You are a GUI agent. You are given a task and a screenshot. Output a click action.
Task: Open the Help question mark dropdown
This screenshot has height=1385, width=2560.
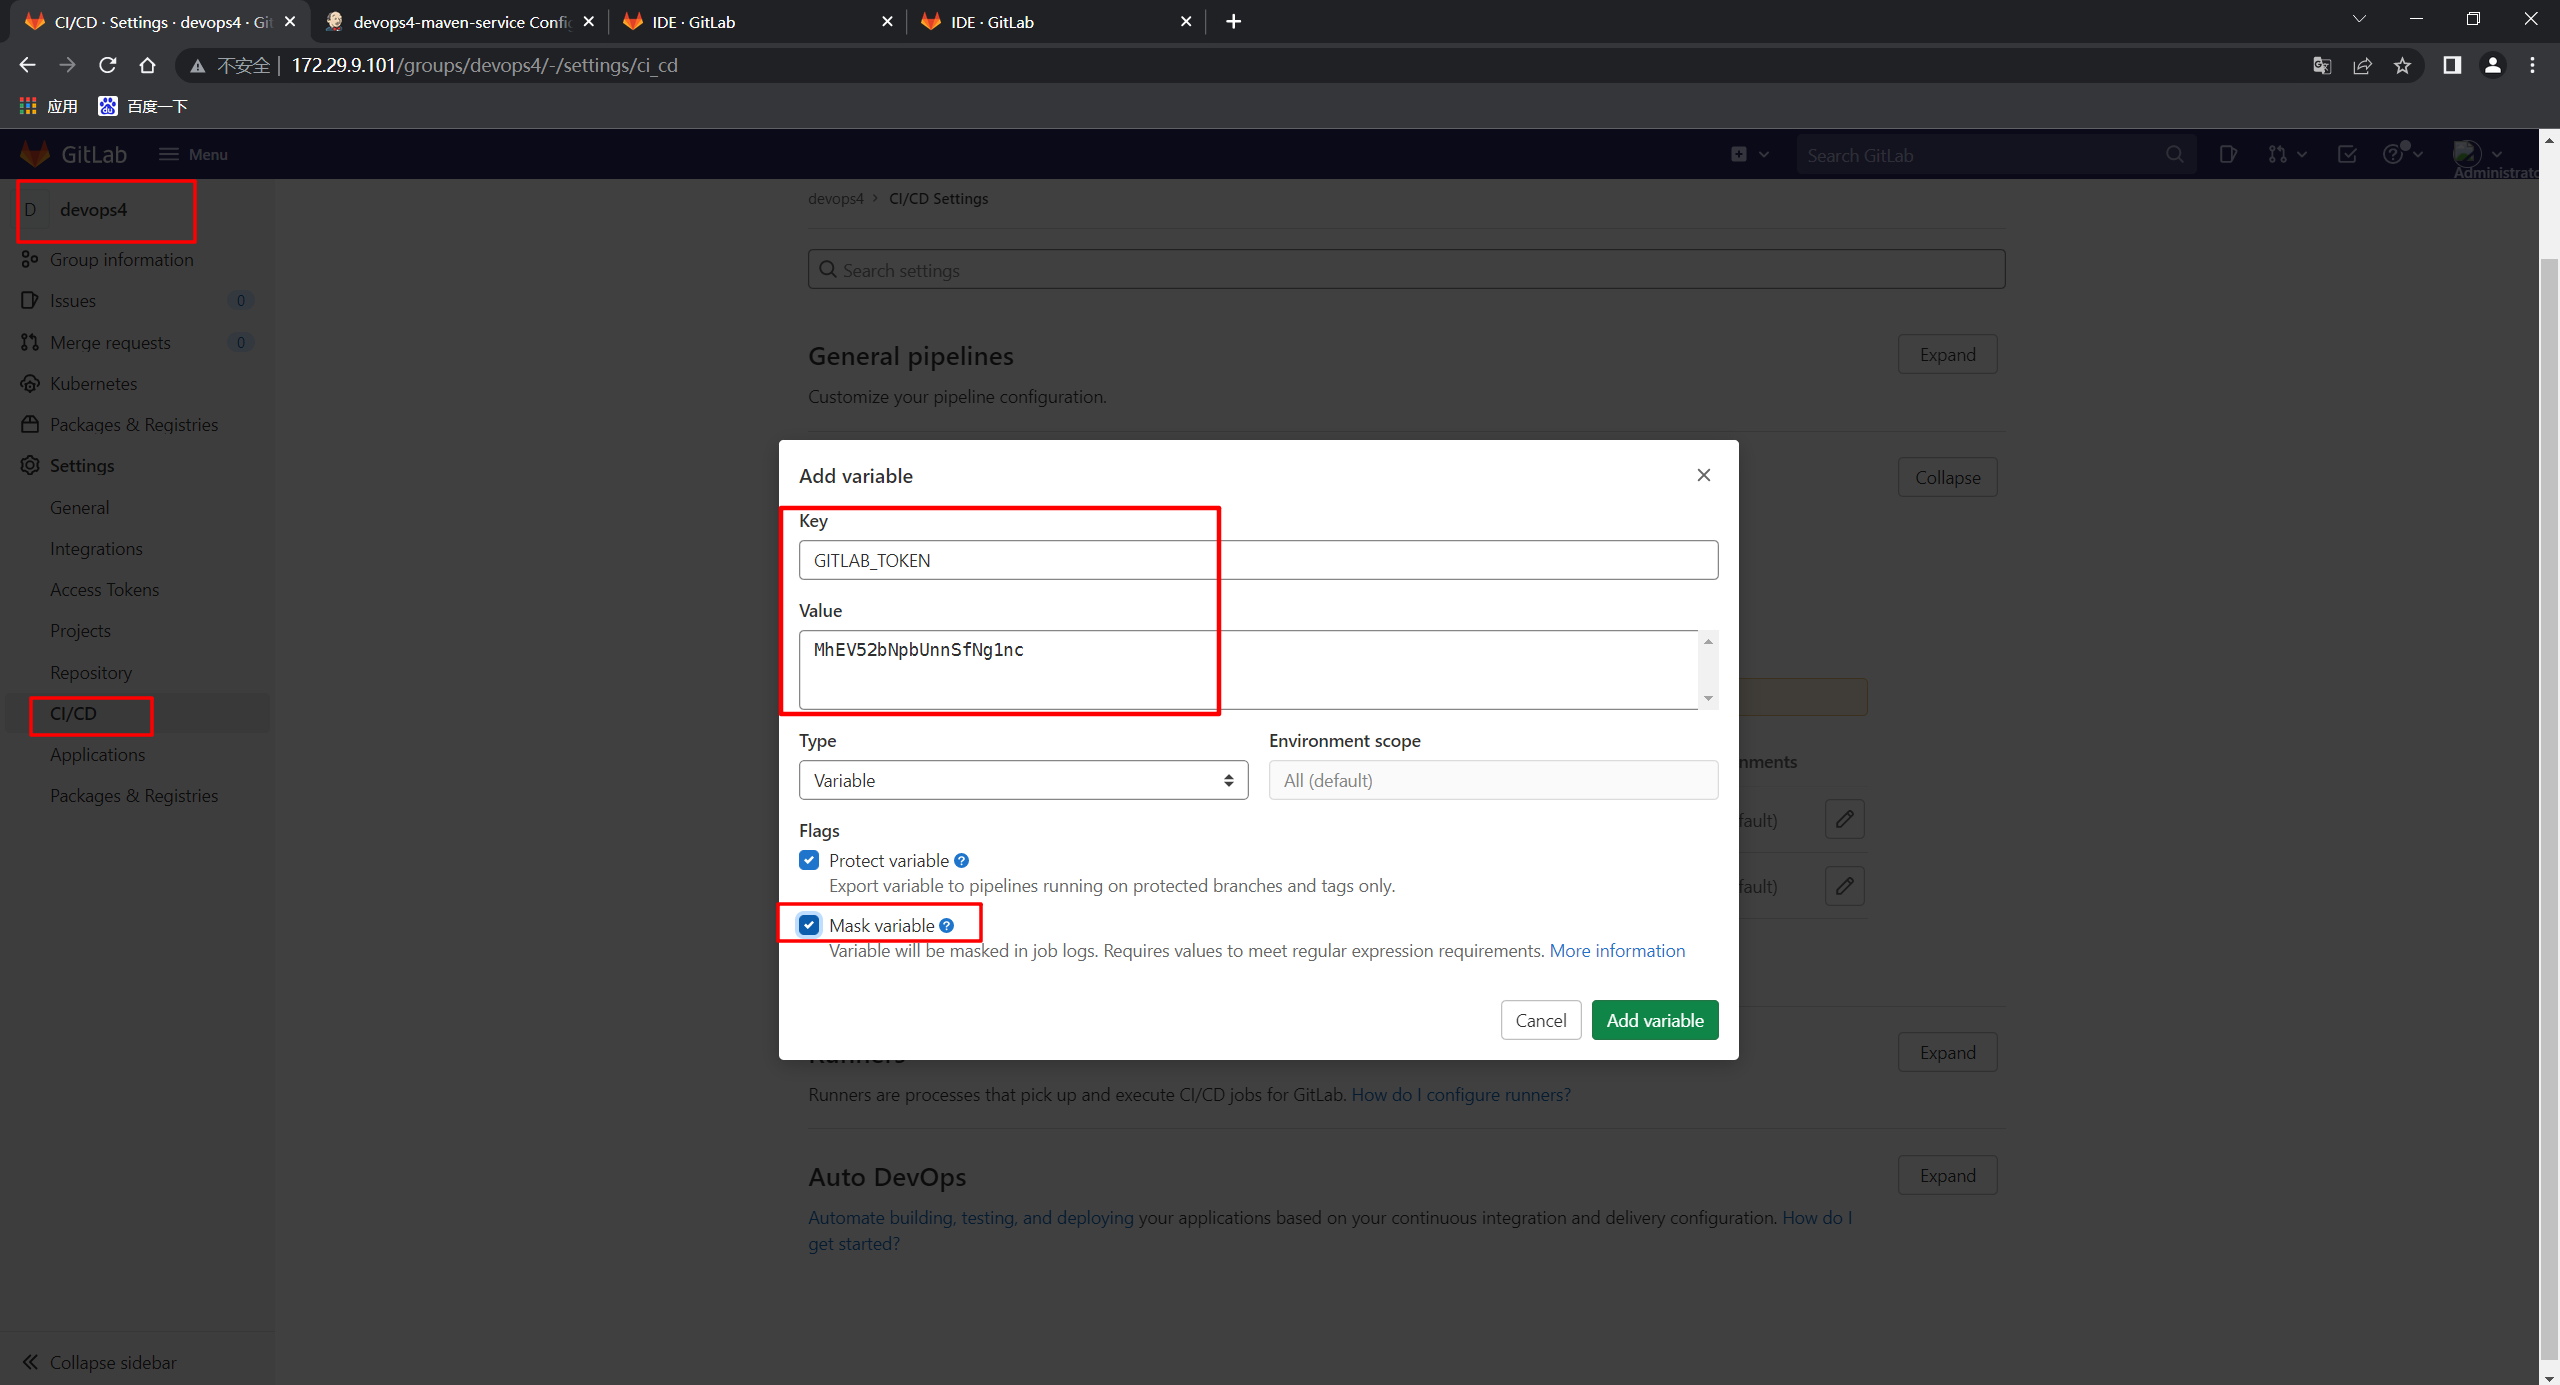(2402, 154)
